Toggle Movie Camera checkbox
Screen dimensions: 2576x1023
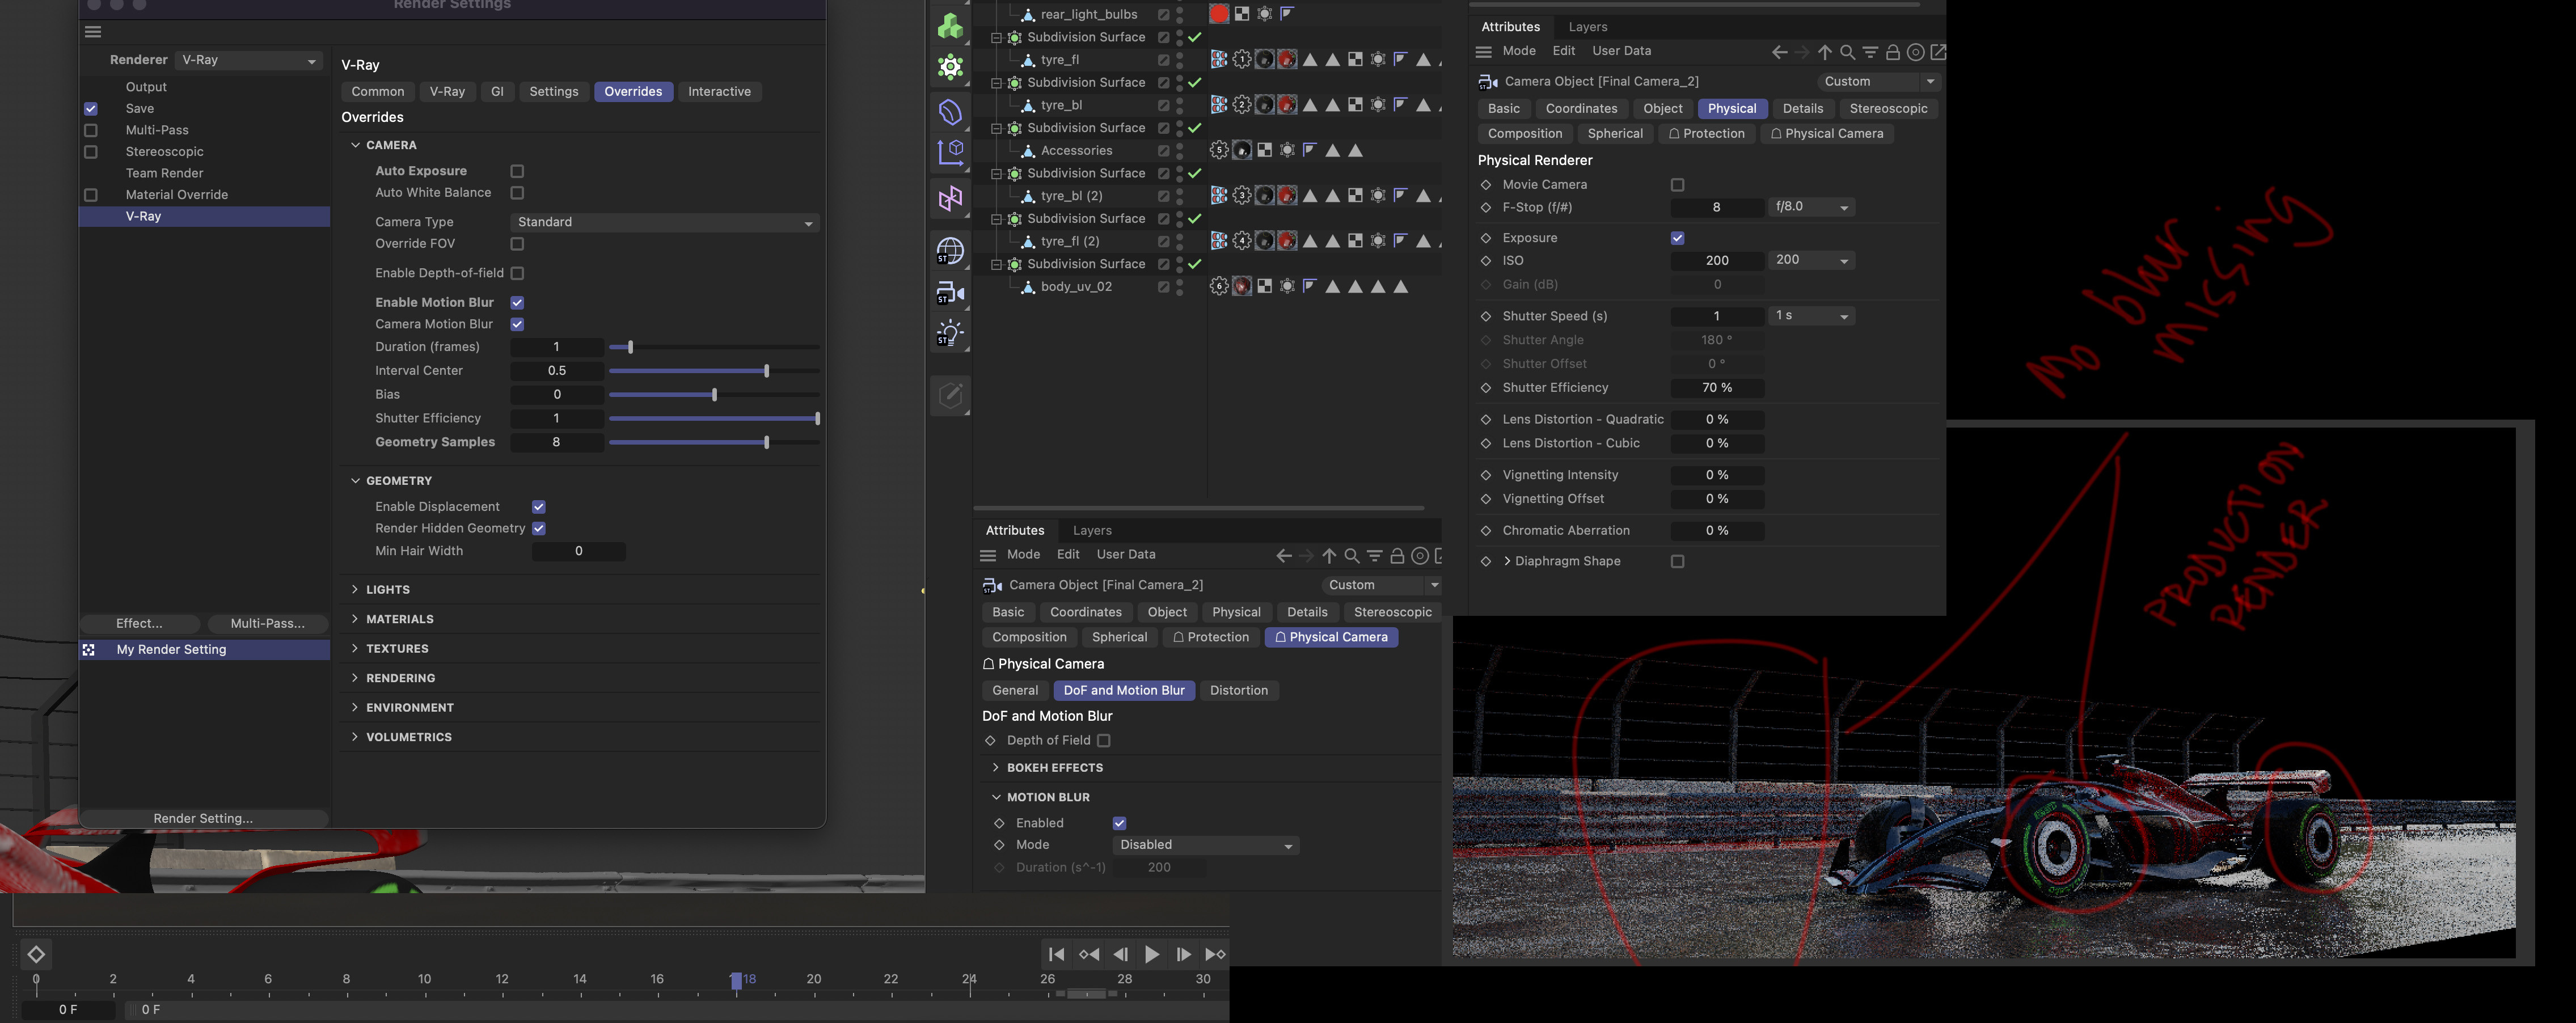pos(1677,185)
